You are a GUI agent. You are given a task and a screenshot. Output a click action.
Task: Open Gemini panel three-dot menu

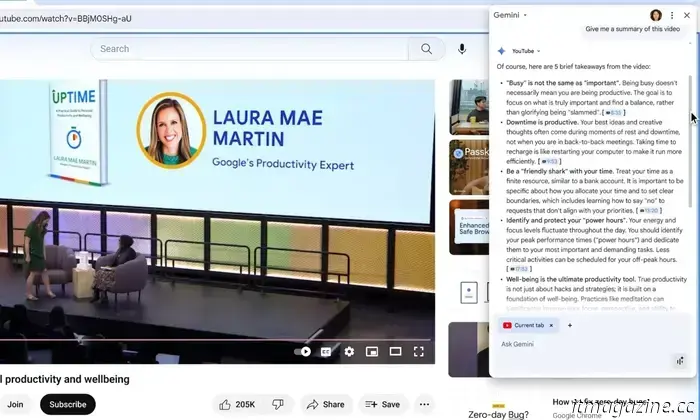coord(672,15)
